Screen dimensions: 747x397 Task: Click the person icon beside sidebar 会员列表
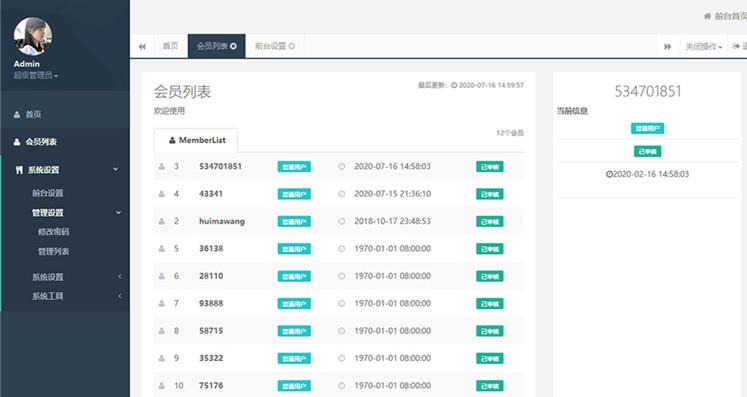17,142
